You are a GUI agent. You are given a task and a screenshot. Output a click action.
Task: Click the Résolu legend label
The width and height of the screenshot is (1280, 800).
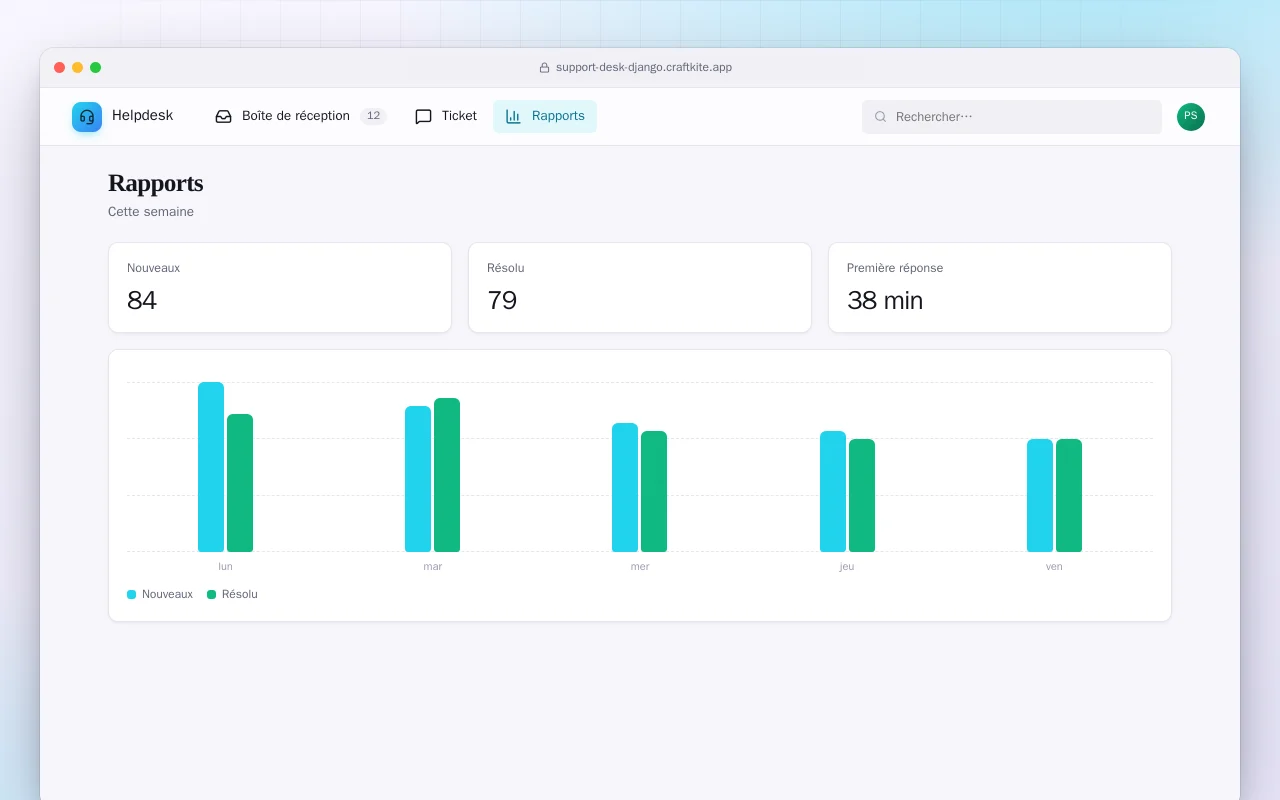(240, 594)
